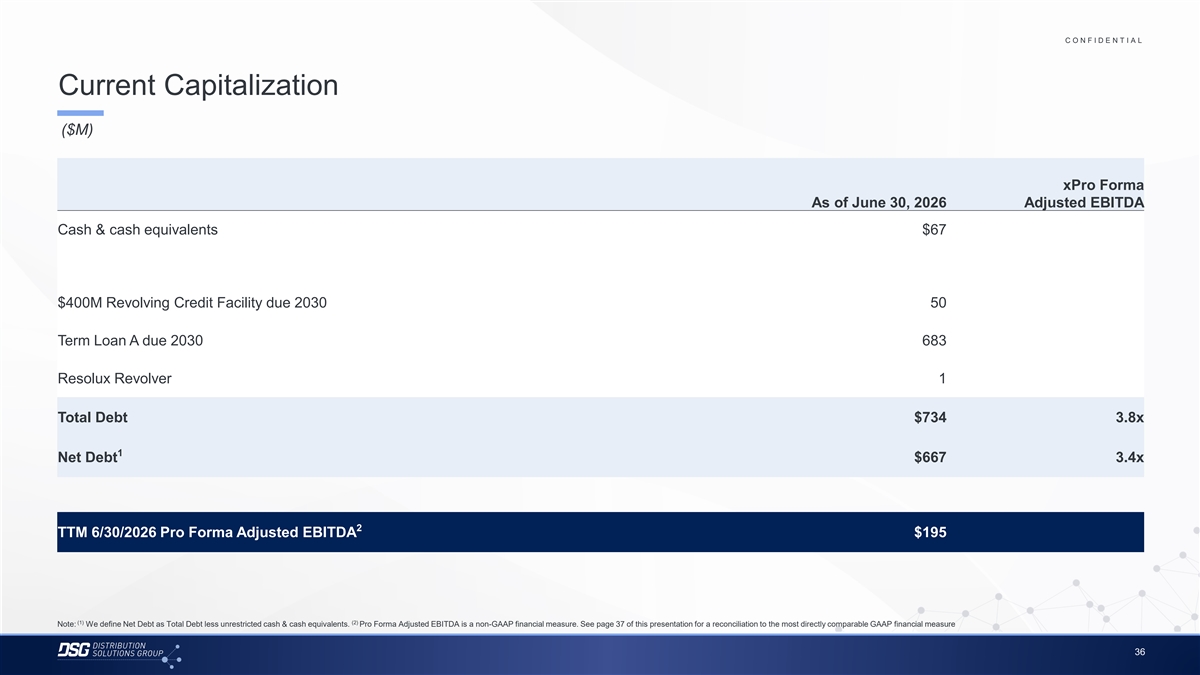Click the $67 cash value
1200x675 pixels.
934,230
